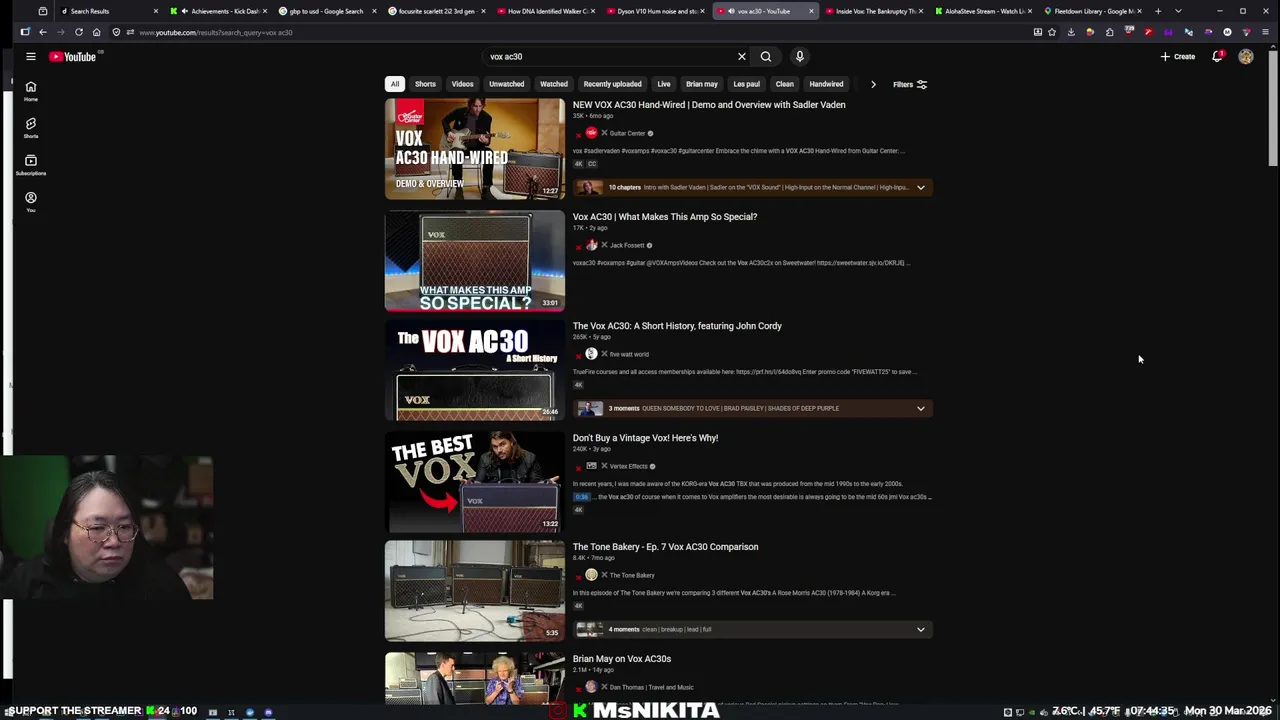Filter results by Watched chip
The height and width of the screenshot is (720, 1280).
pyautogui.click(x=554, y=84)
